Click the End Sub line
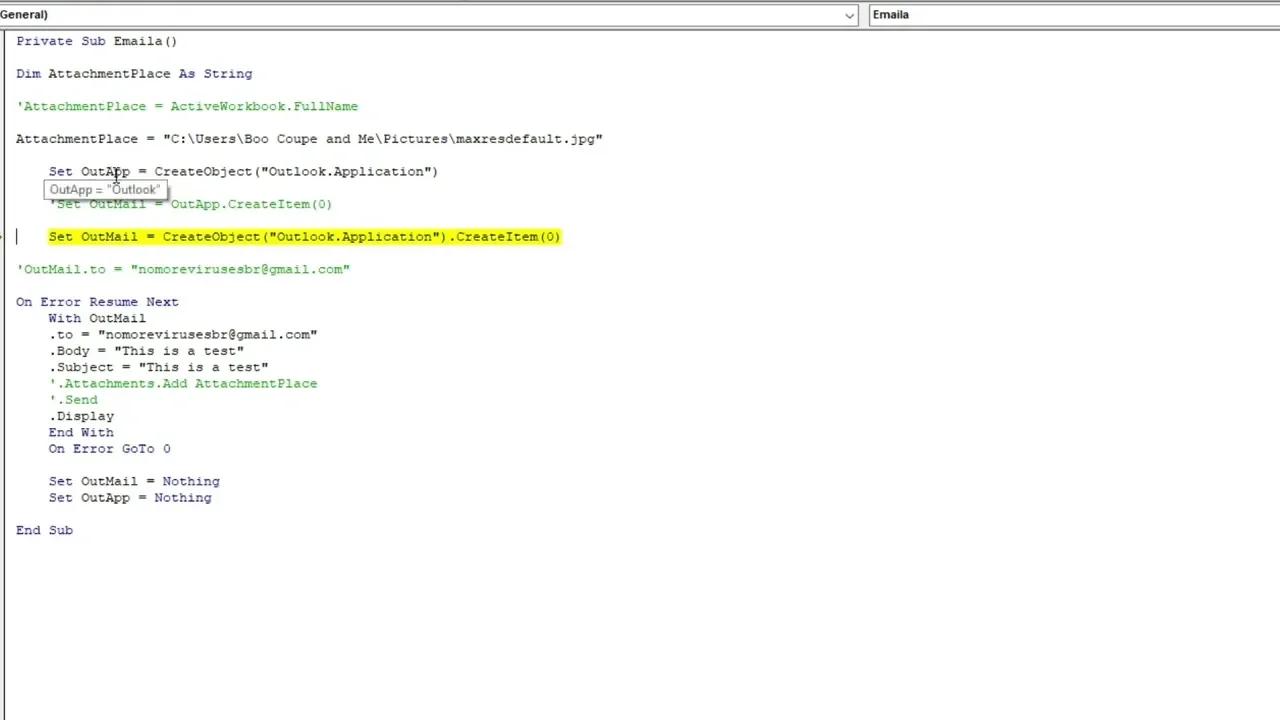Image resolution: width=1280 pixels, height=720 pixels. (x=44, y=530)
